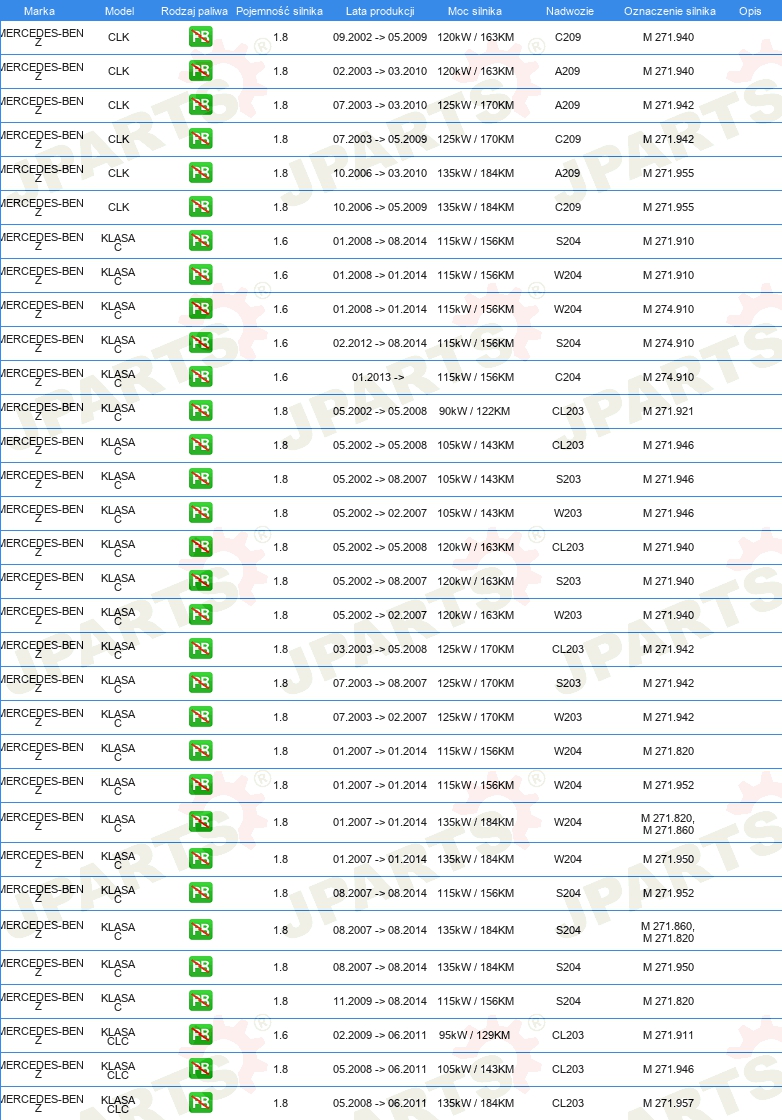Viewport: 782px width, 1120px height.
Task: Select the cell M 271.820, M 271.860
Action: (668, 824)
